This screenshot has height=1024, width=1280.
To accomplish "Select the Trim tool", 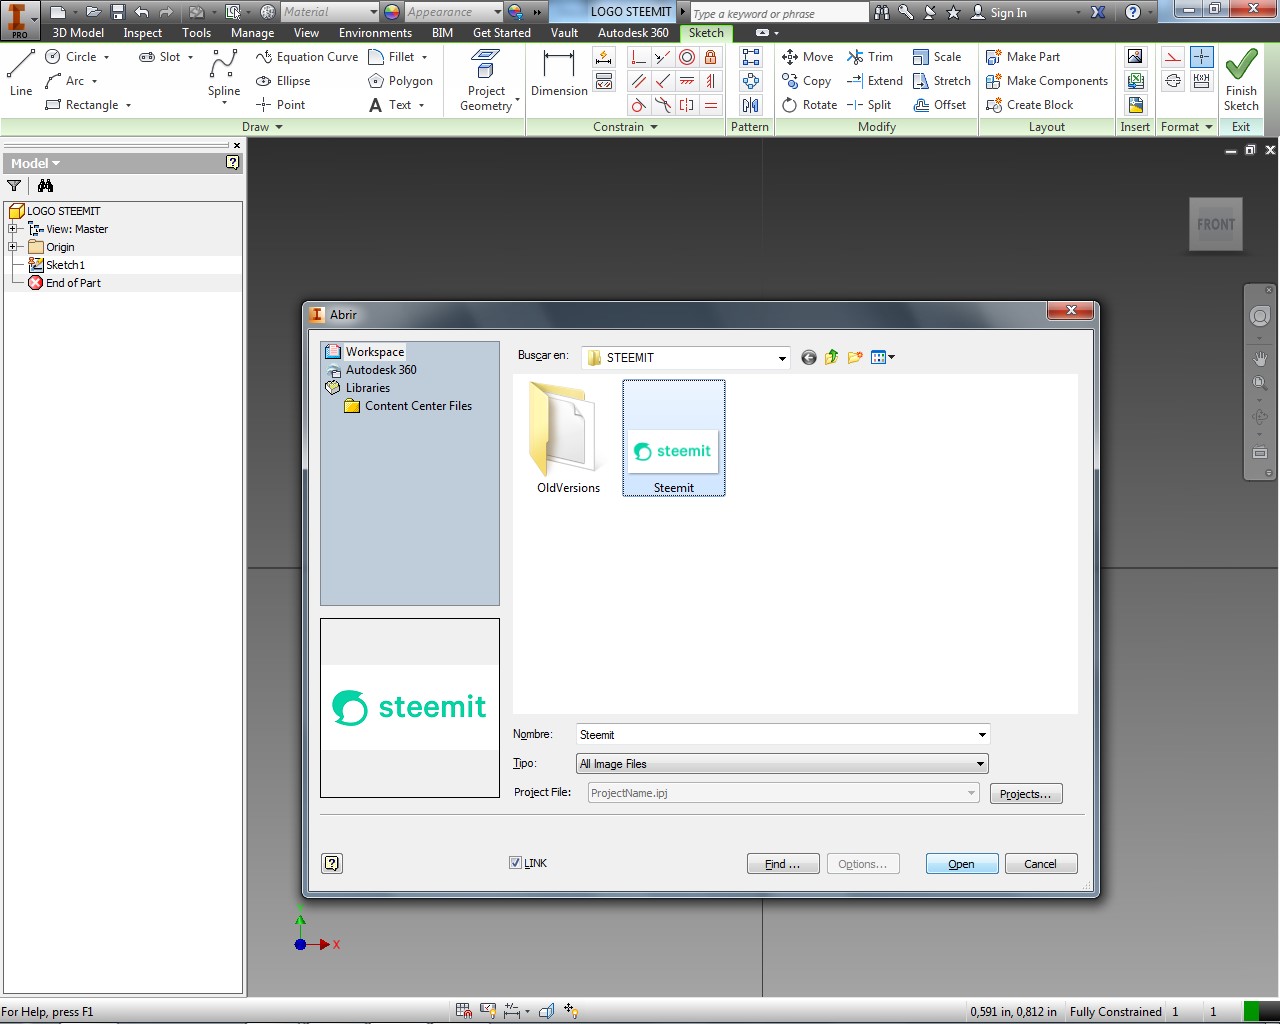I will click(x=870, y=57).
